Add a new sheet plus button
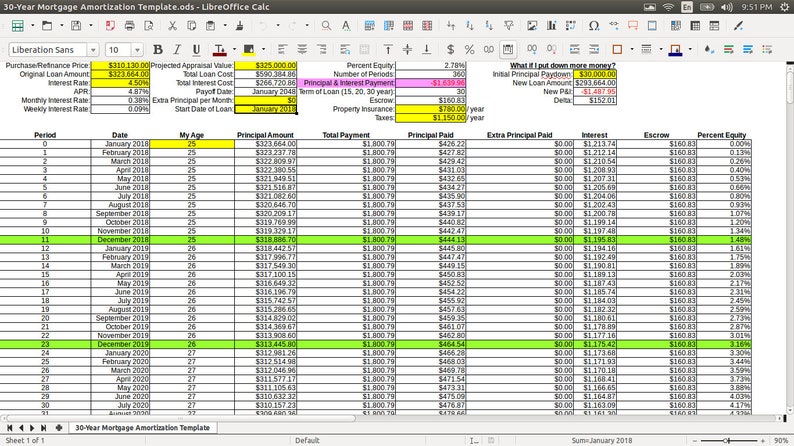This screenshot has height=446, width=794. click(x=59, y=428)
